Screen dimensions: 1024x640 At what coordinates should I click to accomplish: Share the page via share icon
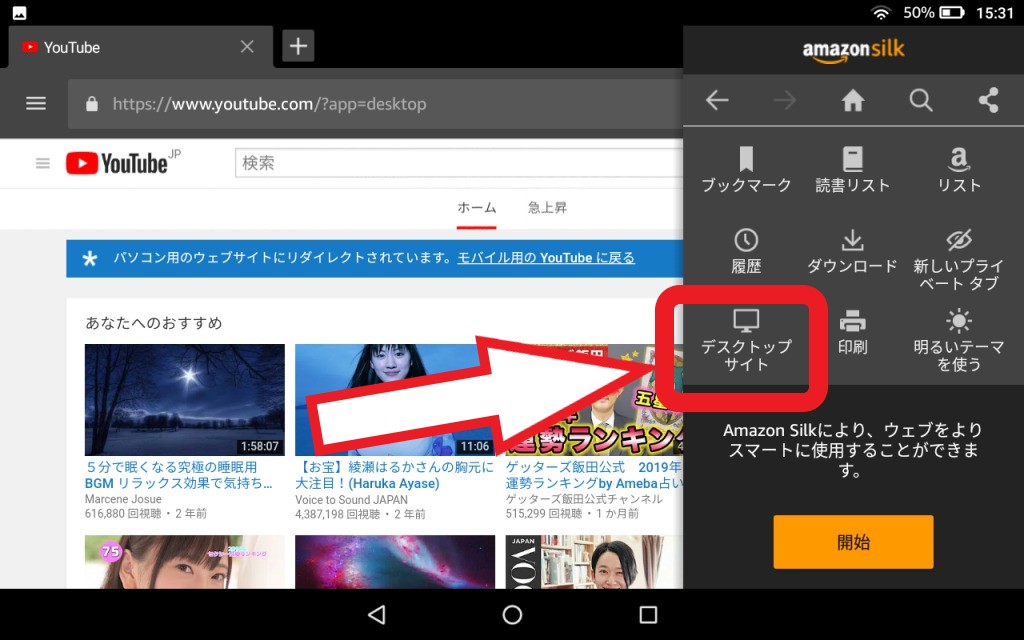pyautogui.click(x=989, y=100)
